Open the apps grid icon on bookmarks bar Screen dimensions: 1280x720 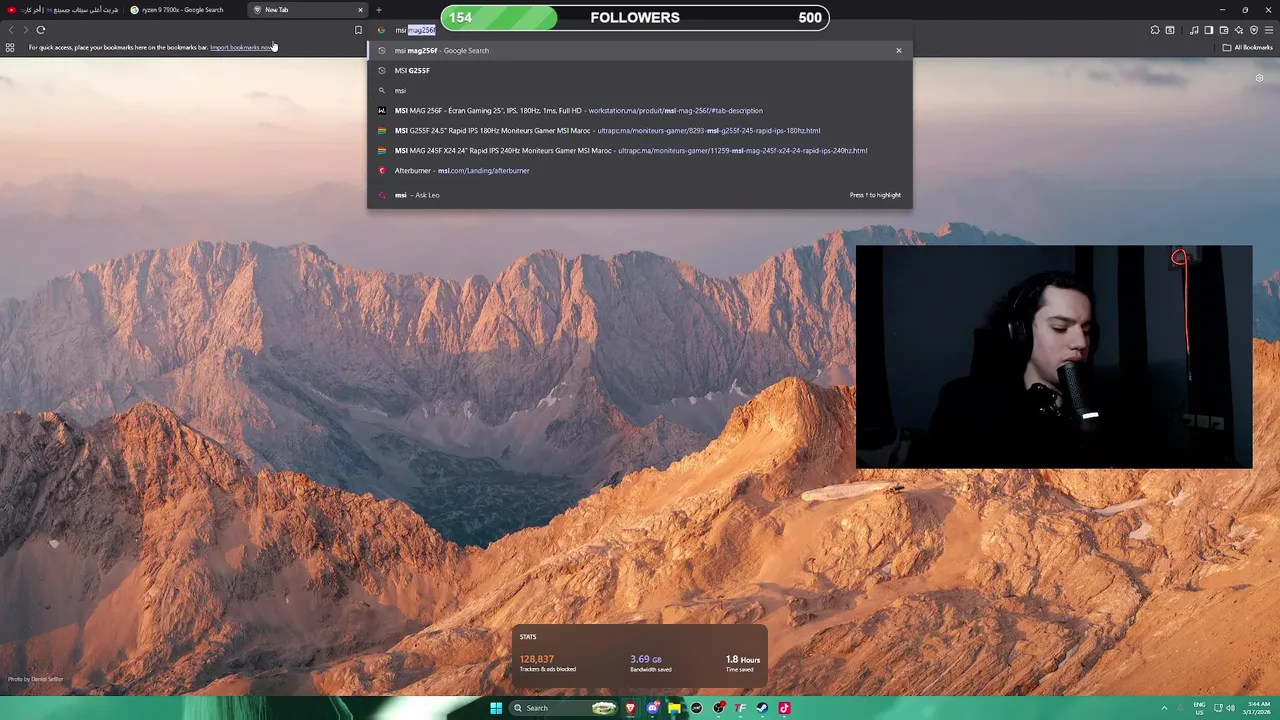10,47
